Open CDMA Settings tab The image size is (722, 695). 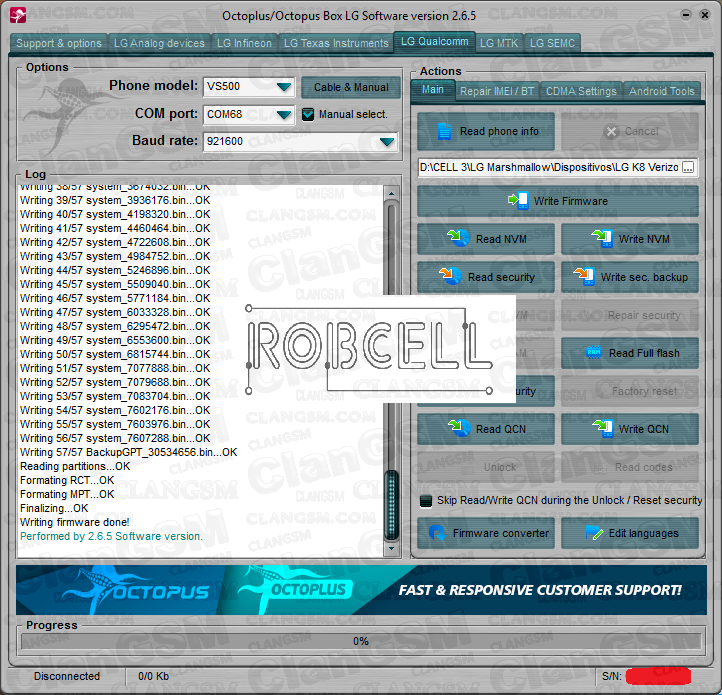pyautogui.click(x=581, y=91)
